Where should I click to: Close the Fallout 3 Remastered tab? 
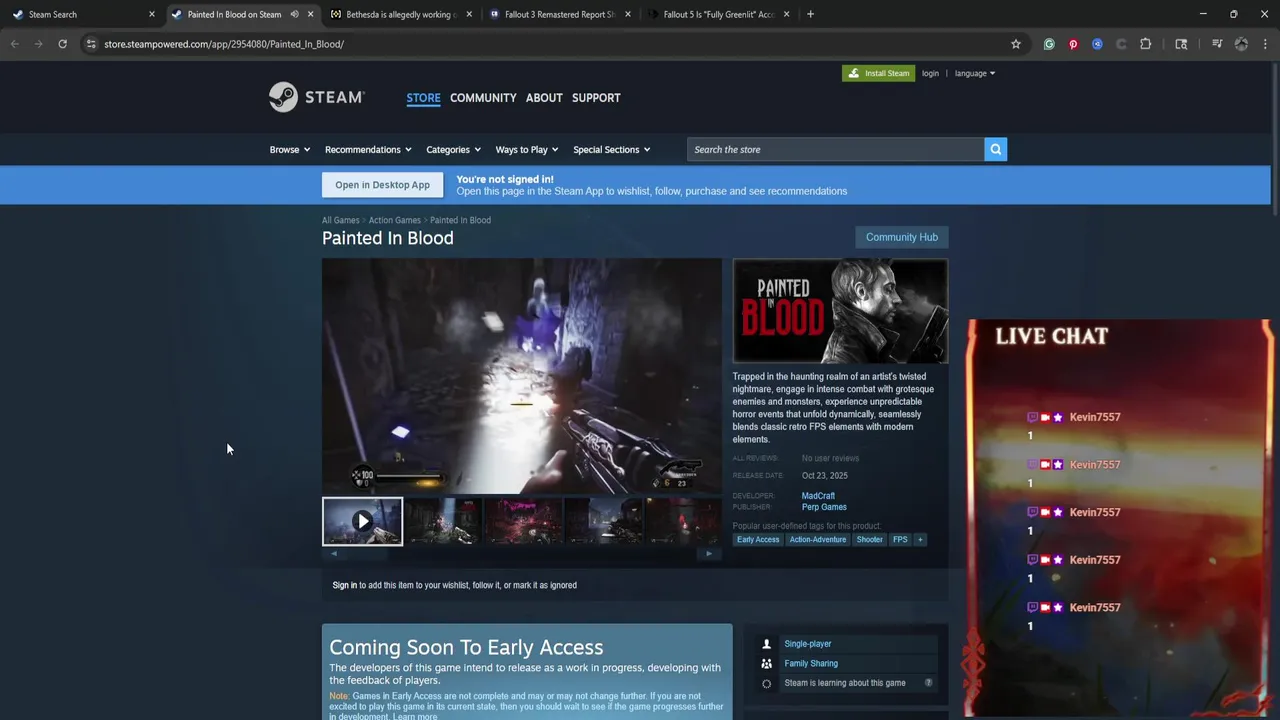tap(628, 14)
